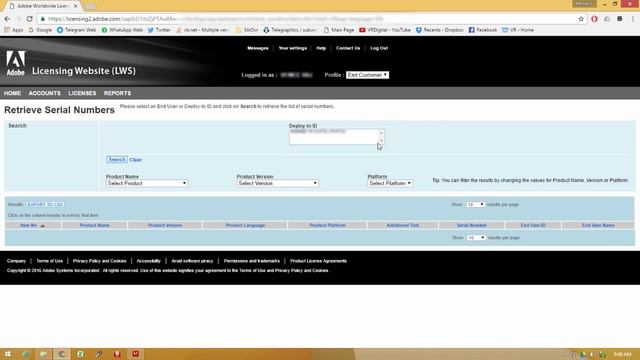The image size is (640, 360).
Task: Expand the Select Platform dropdown
Action: (x=390, y=183)
